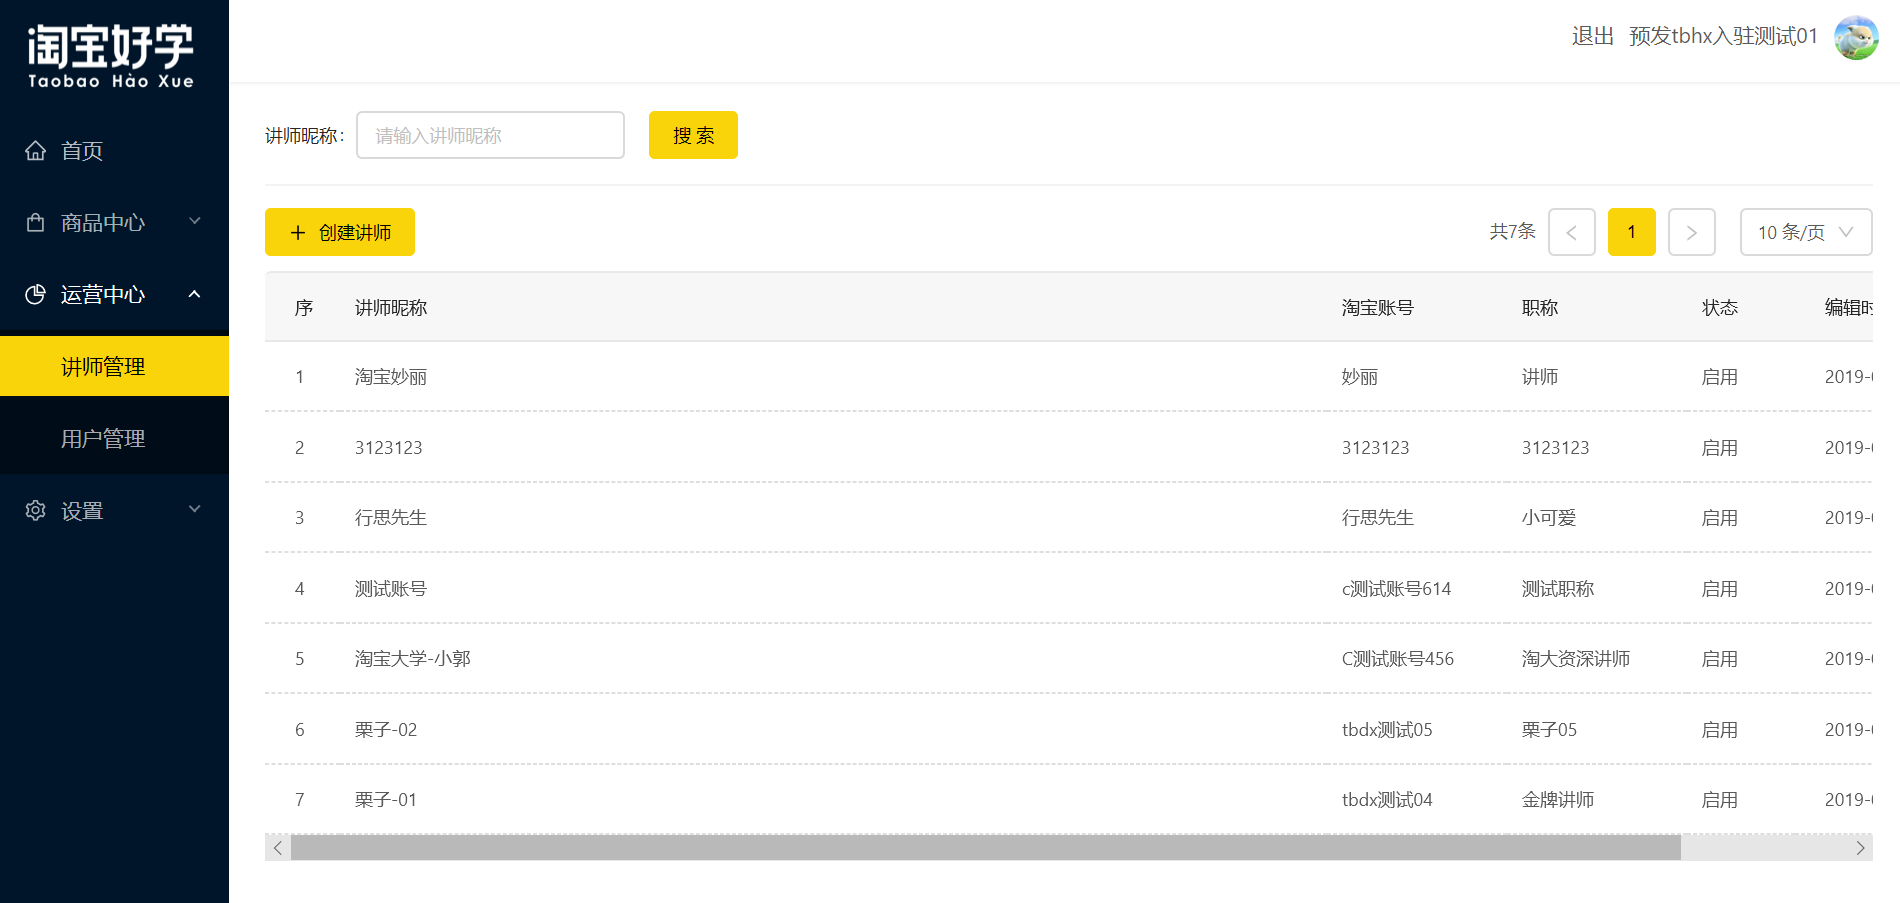Click the 退出 logout link
Viewport: 1900px width, 903px height.
point(1593,37)
